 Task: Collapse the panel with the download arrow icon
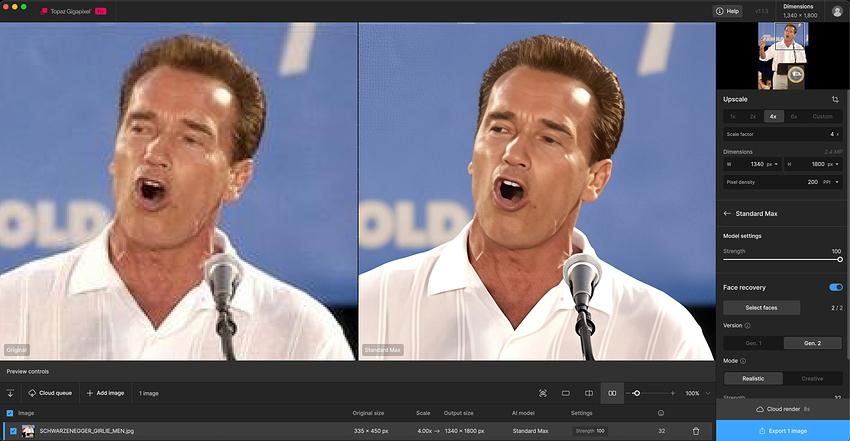tap(10, 393)
